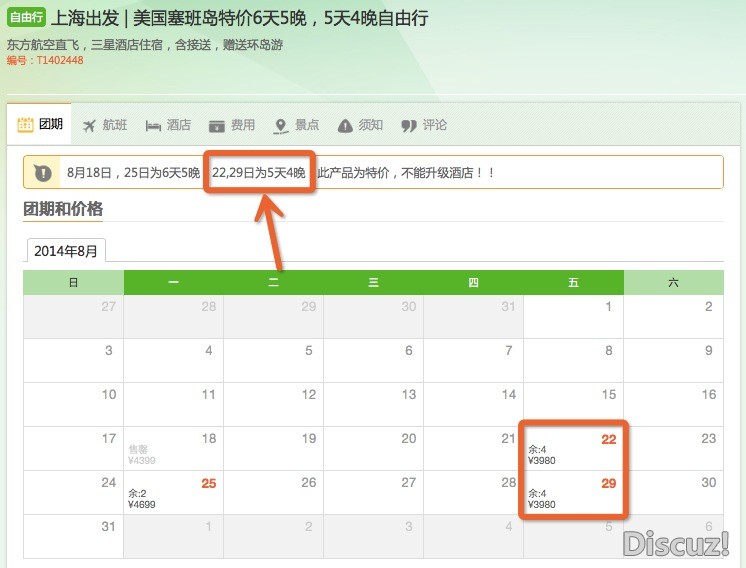Open the 评论 tab

pos(424,126)
